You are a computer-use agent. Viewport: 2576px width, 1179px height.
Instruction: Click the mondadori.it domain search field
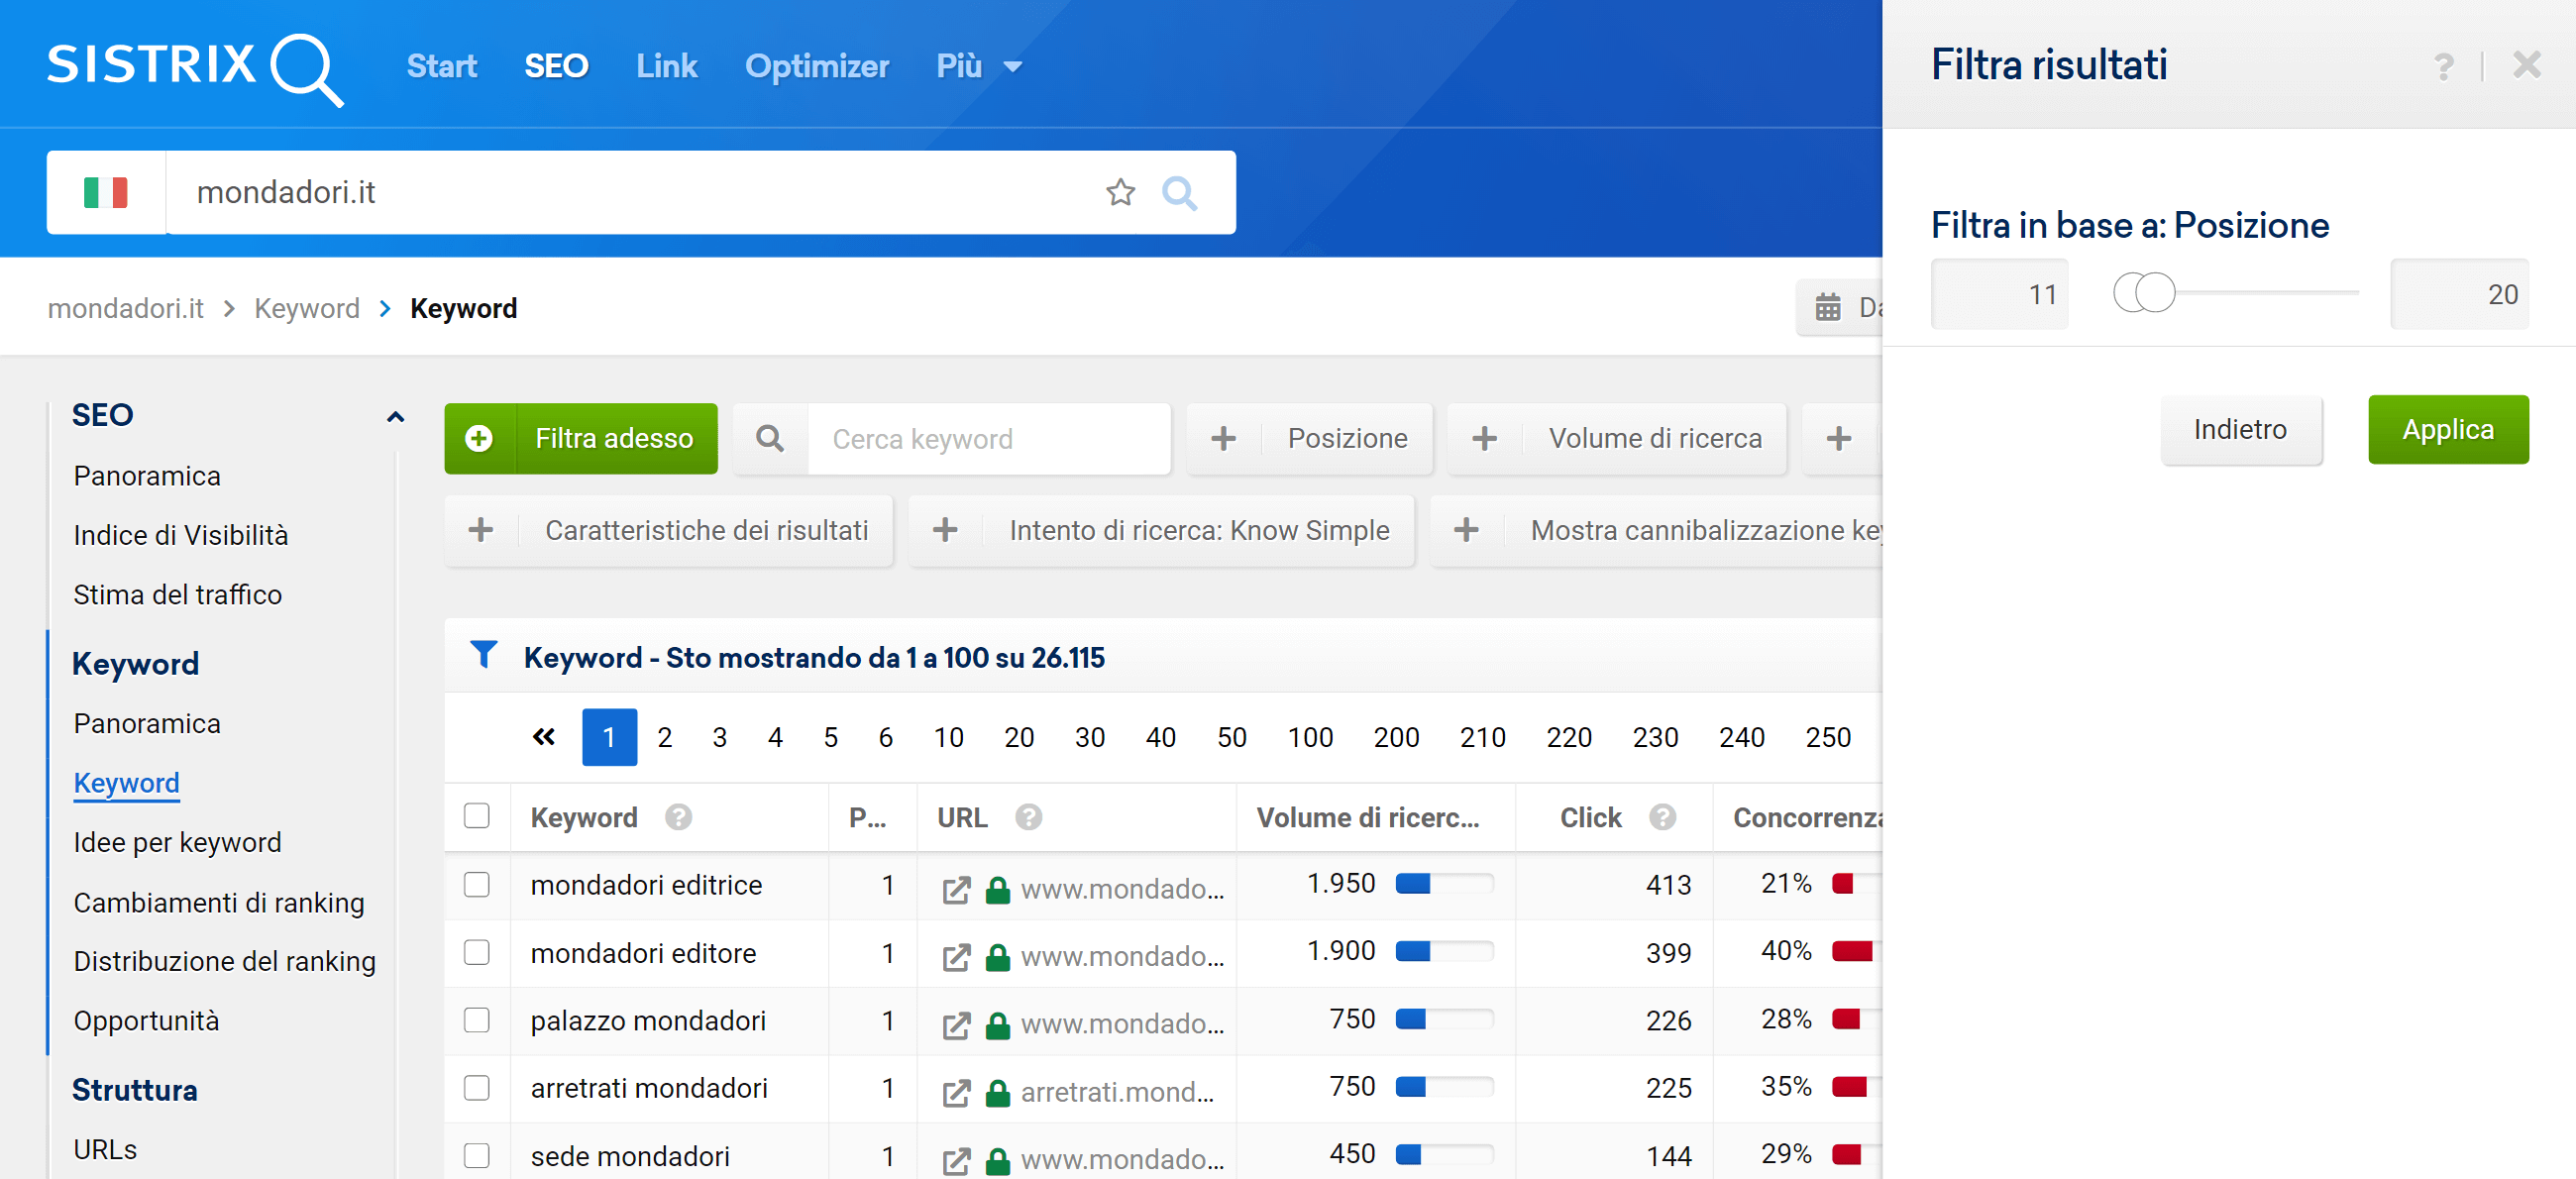(630, 192)
